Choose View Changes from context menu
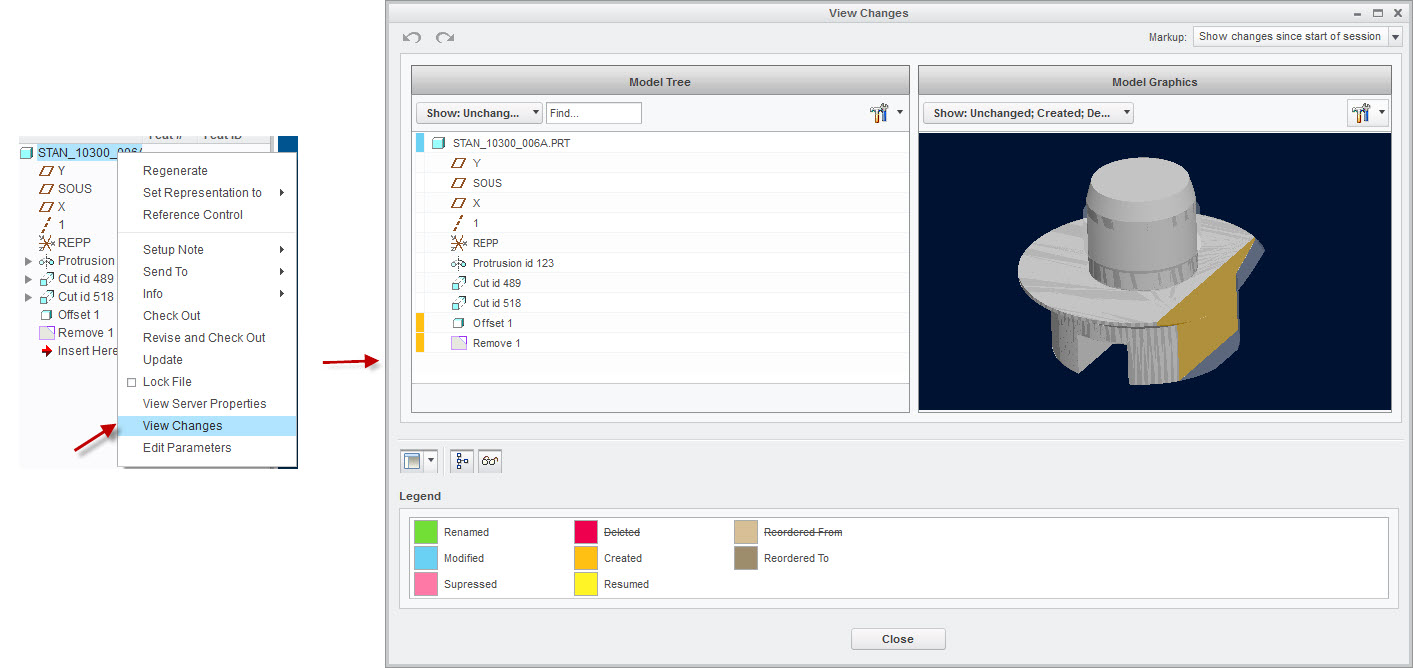Image resolution: width=1413 pixels, height=668 pixels. [182, 426]
